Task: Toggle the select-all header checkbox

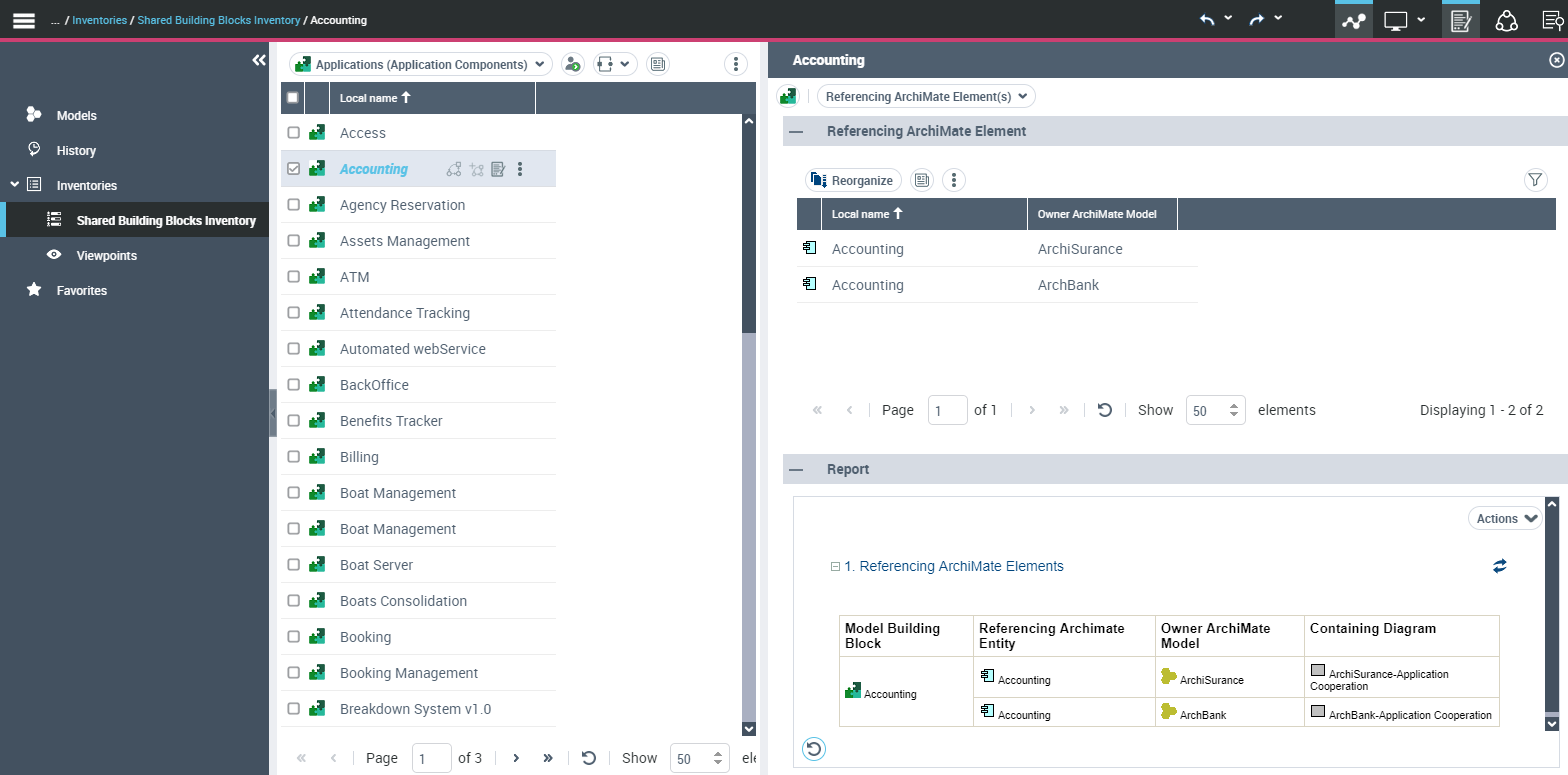Action: (293, 98)
